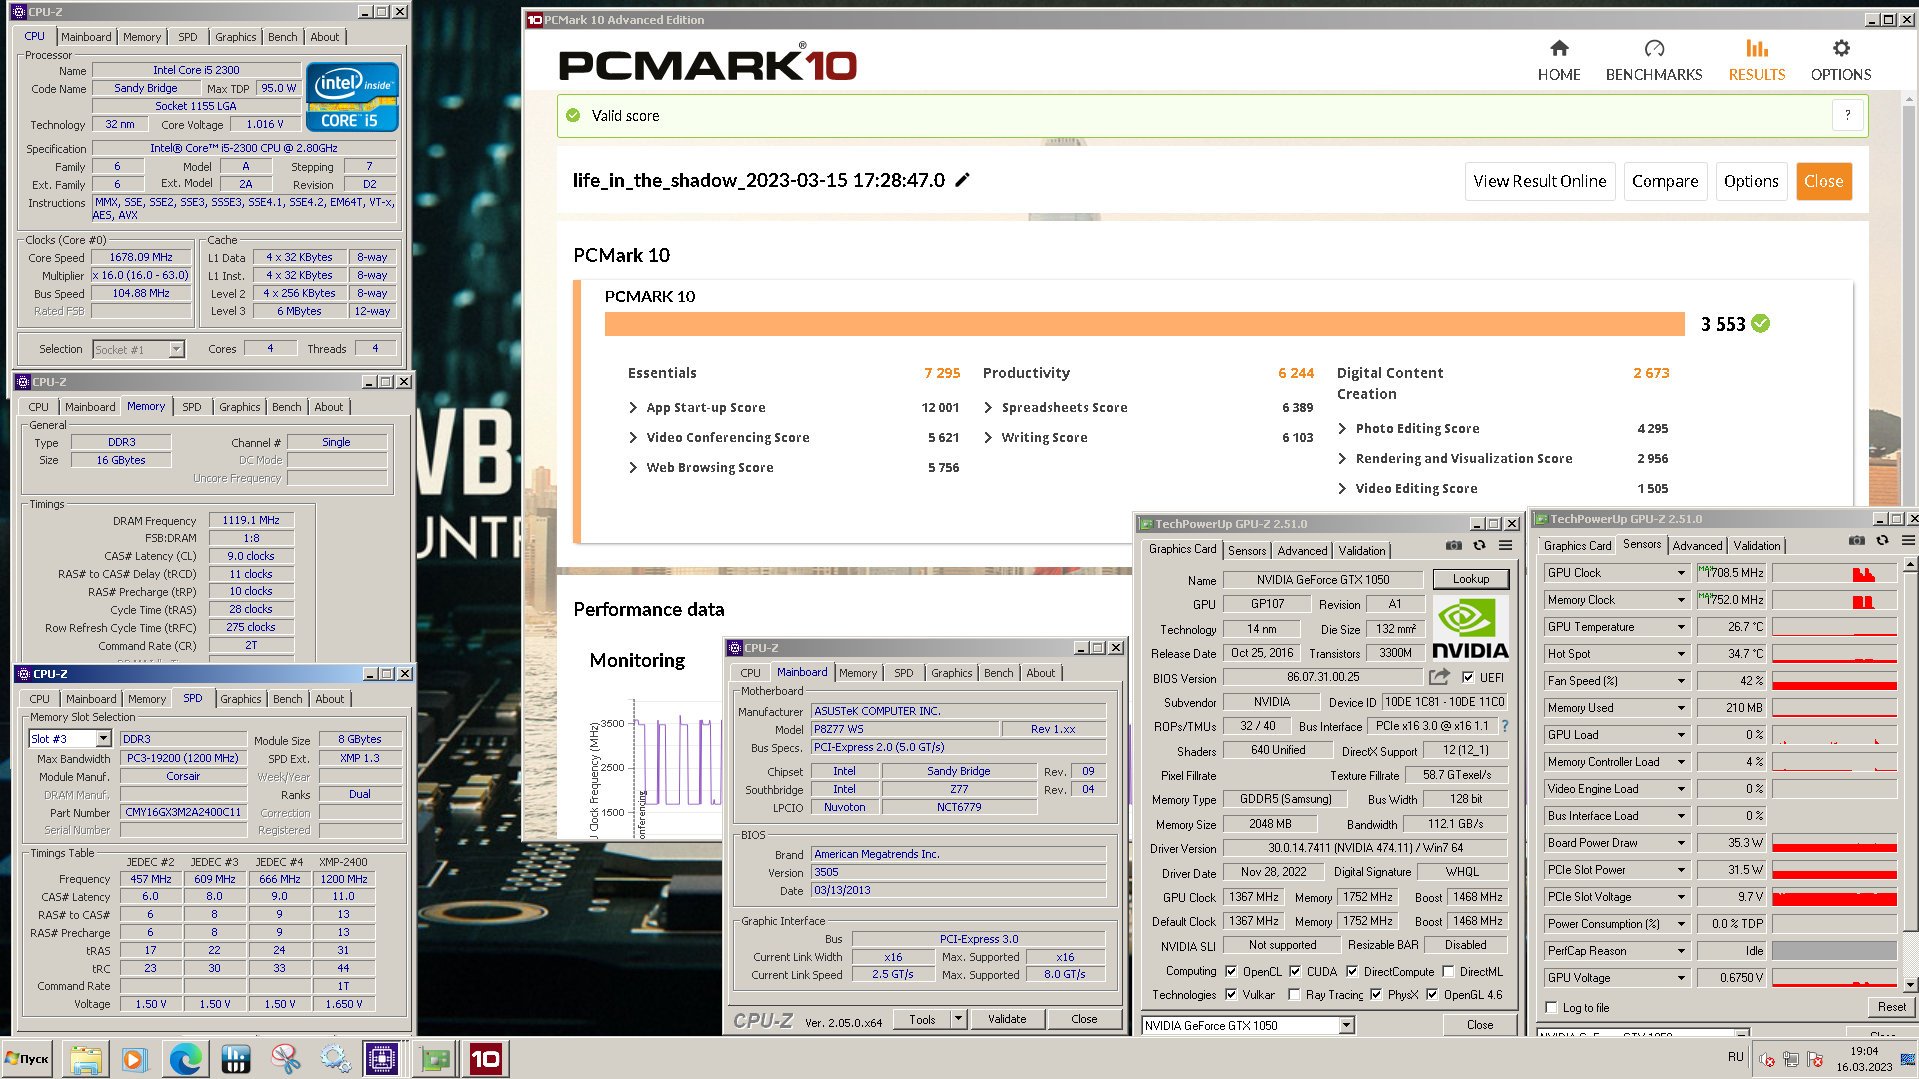Screen dimensions: 1919x1079
Task: Open gears settings icon on taskbar
Action: coord(335,1059)
